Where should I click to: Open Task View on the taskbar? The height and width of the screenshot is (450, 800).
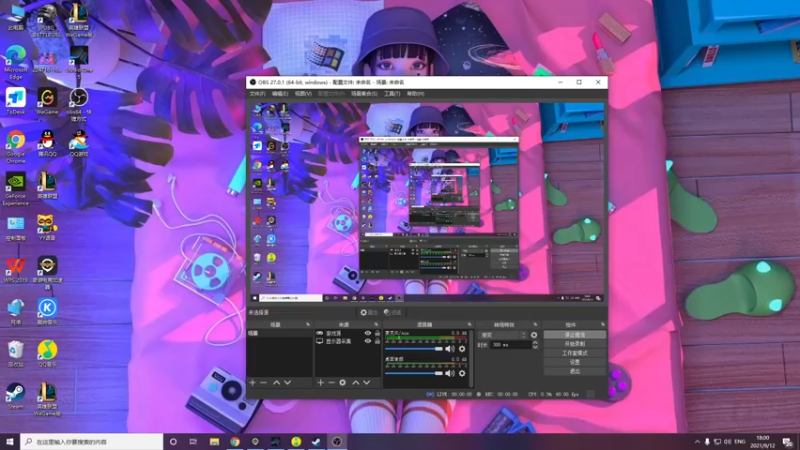(193, 441)
